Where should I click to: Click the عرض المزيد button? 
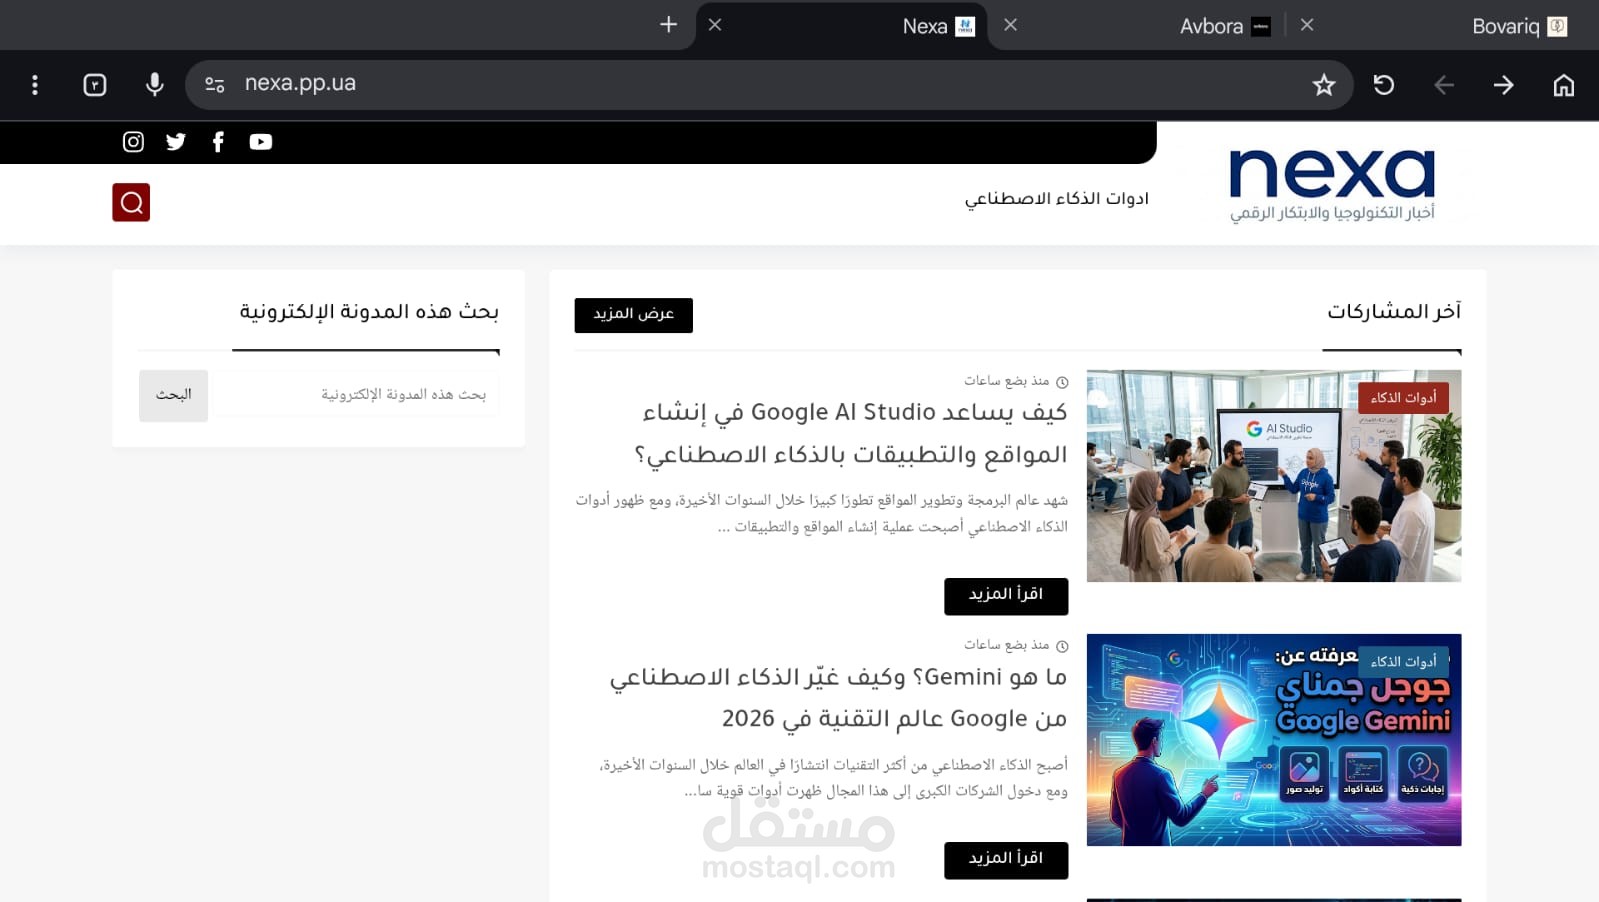tap(633, 315)
